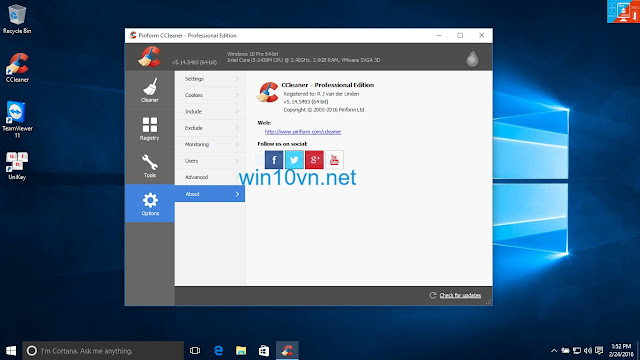Click the chevron on the Users row

237,161
